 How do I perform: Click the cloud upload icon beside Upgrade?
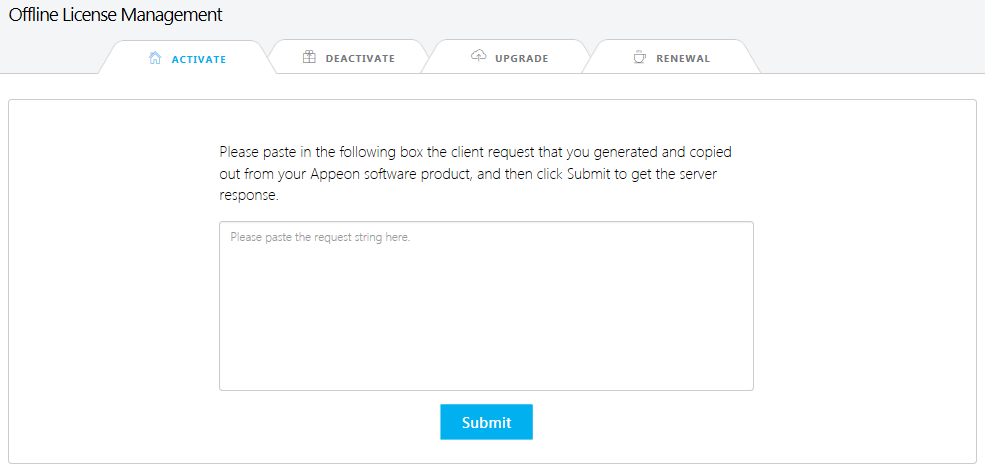point(478,57)
